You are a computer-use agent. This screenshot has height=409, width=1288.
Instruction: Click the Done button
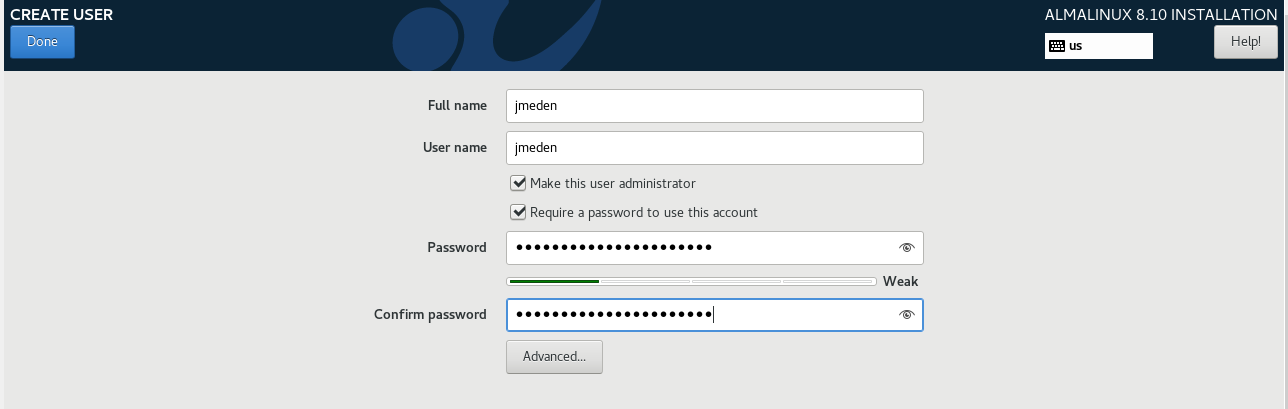(42, 42)
